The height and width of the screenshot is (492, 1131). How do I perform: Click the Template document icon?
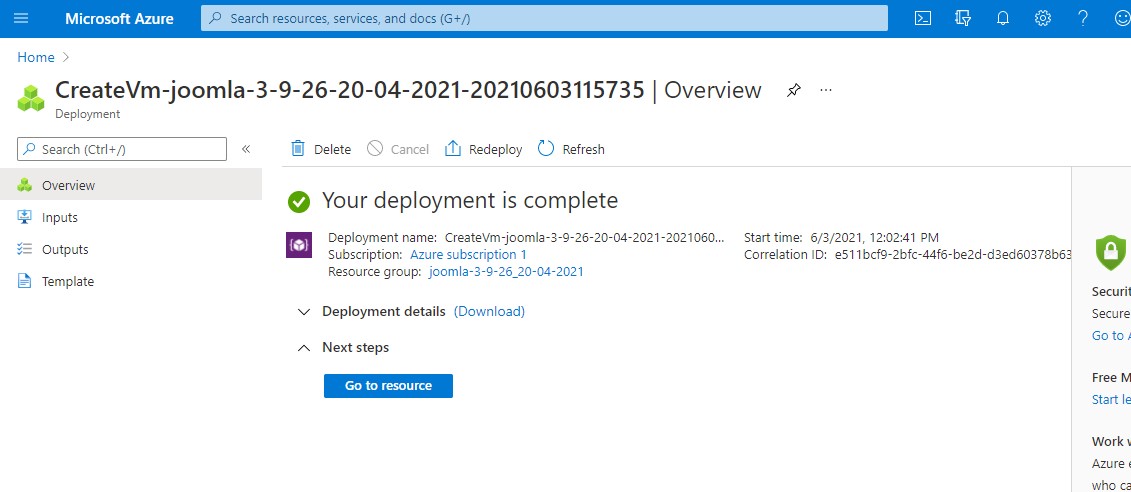pos(25,281)
